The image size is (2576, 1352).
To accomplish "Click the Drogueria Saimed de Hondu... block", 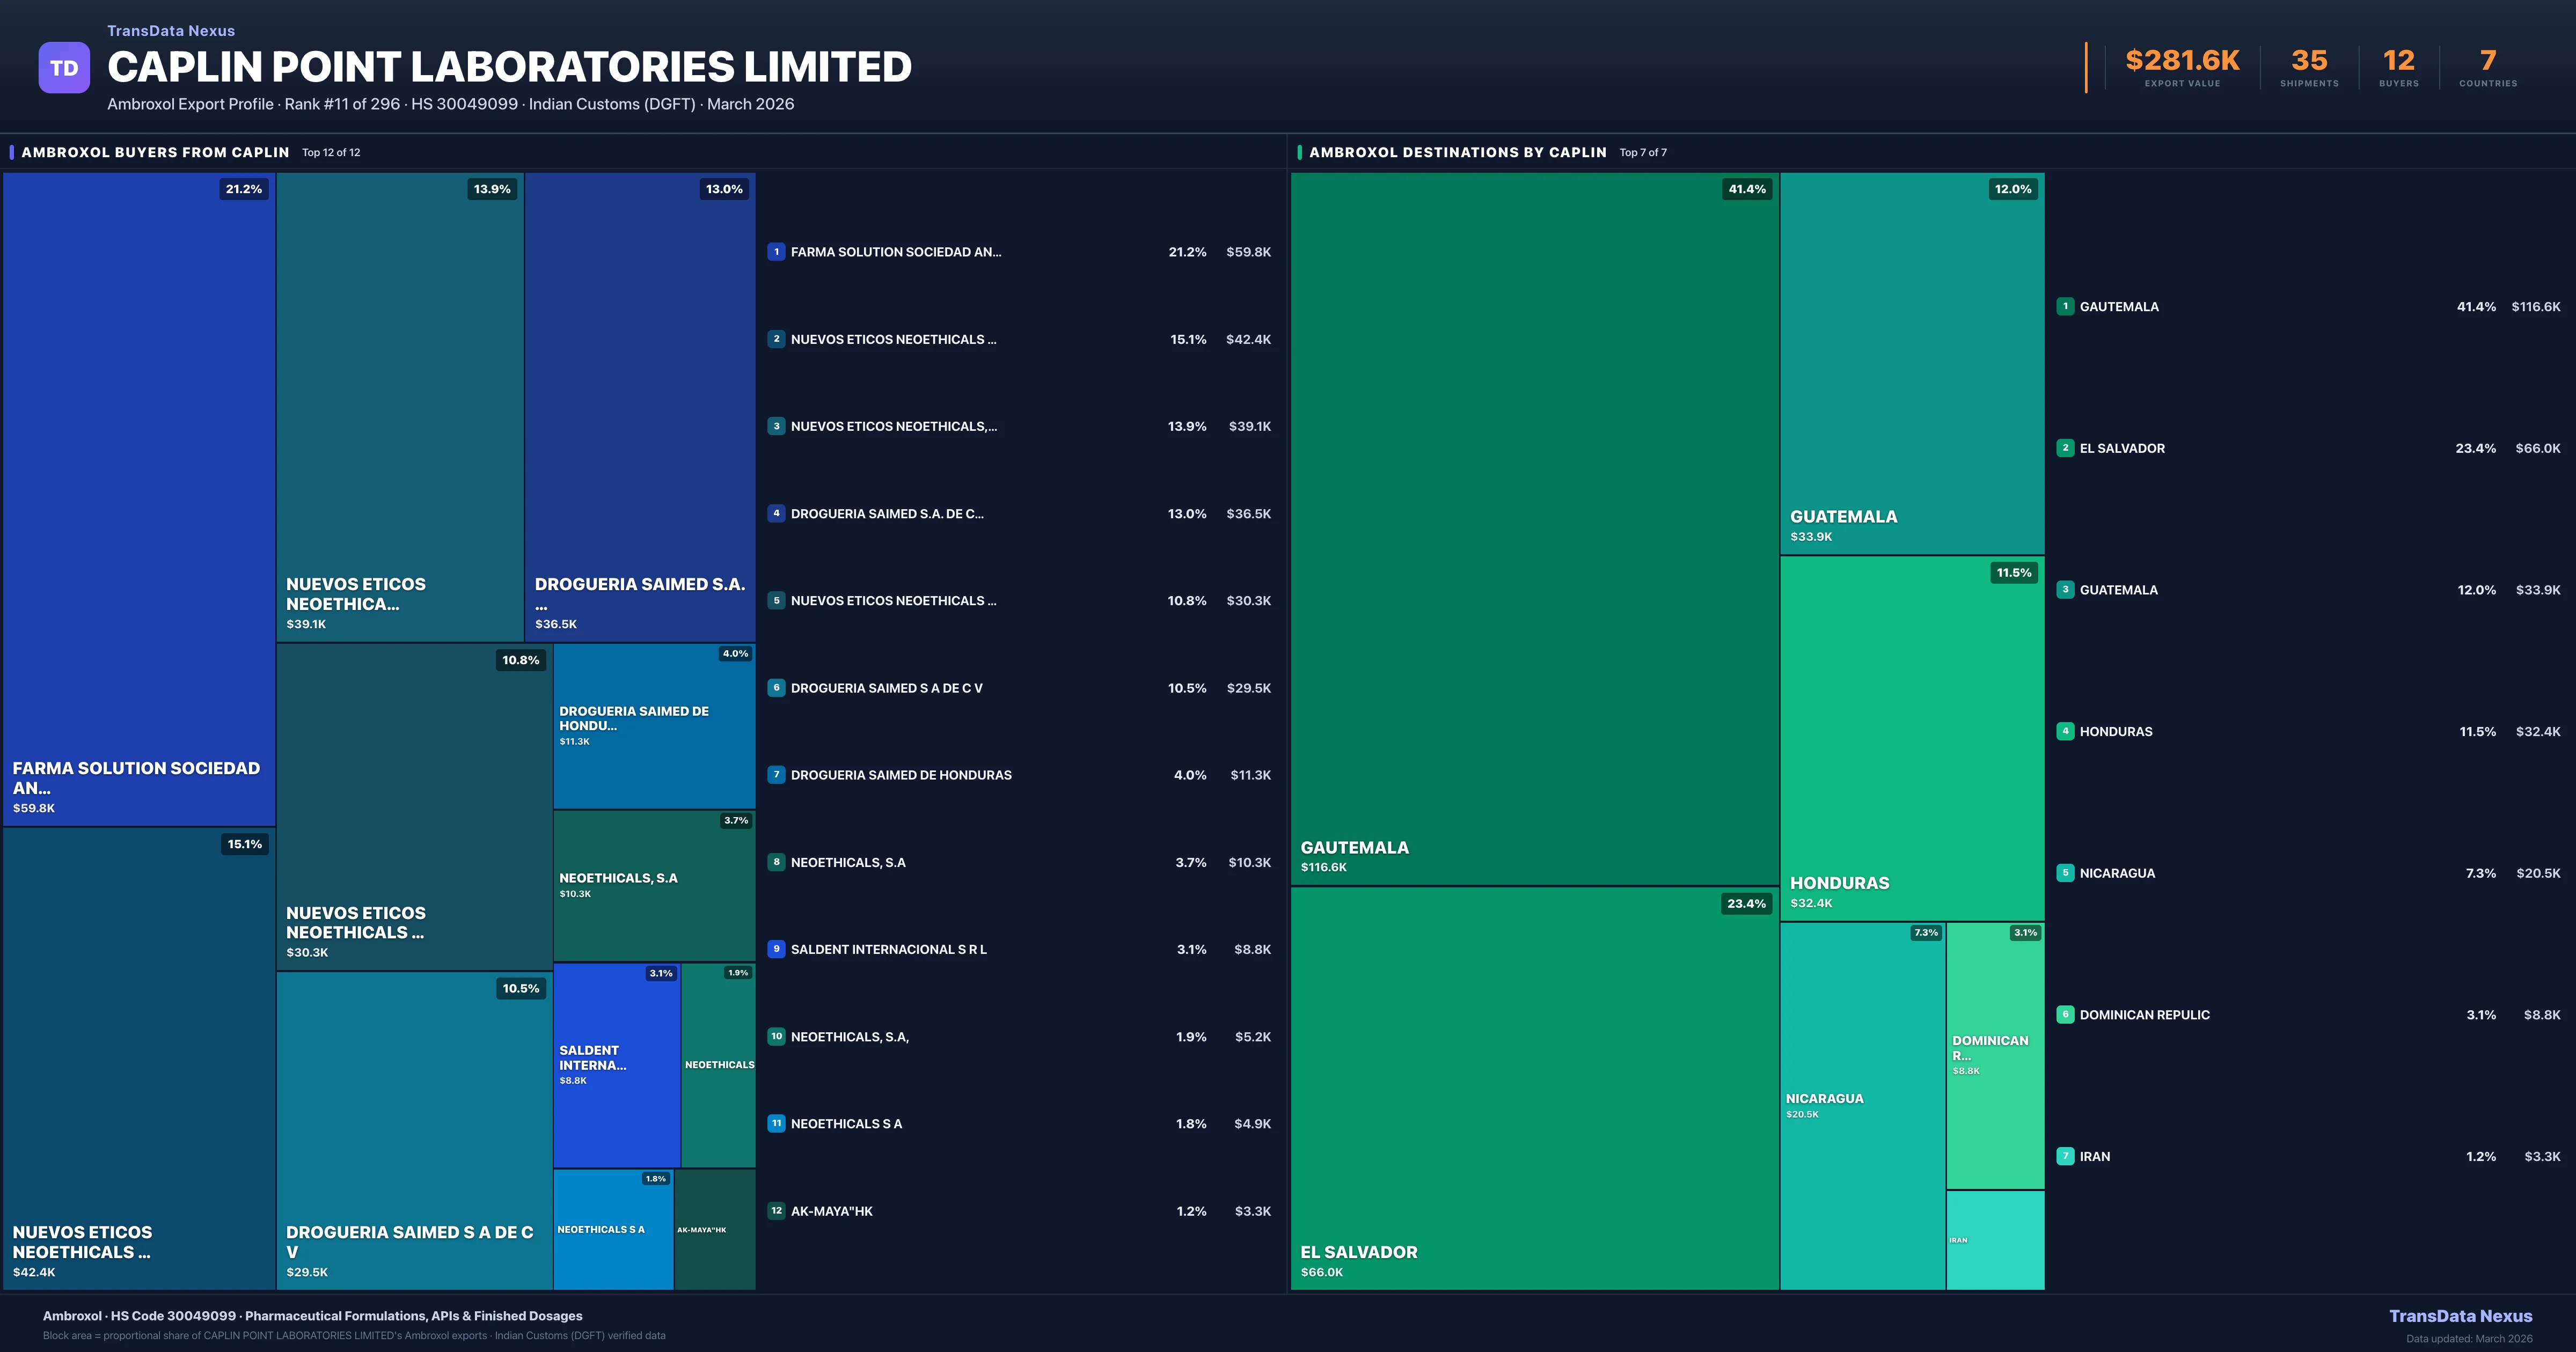I will (654, 725).
